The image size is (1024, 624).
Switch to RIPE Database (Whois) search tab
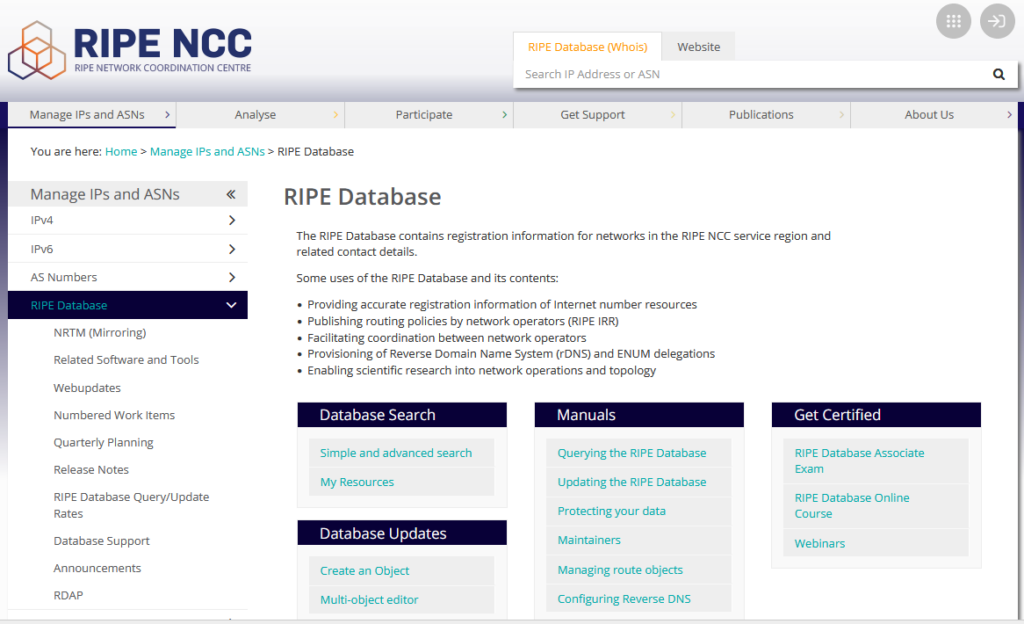coord(588,47)
